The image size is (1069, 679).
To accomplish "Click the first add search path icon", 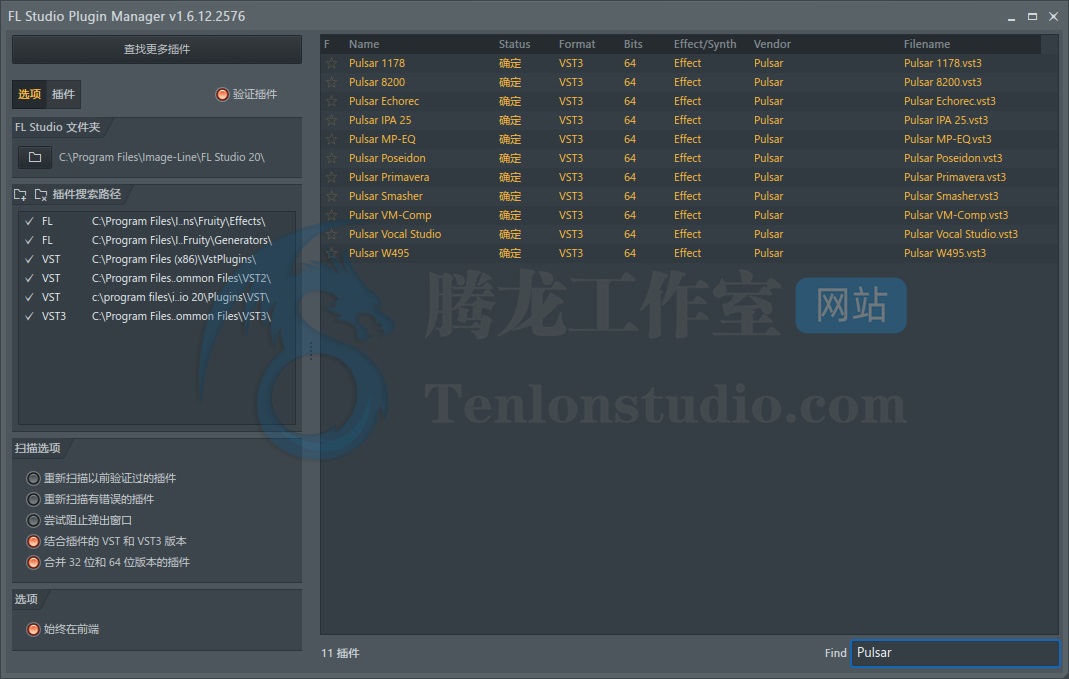I will click(21, 194).
